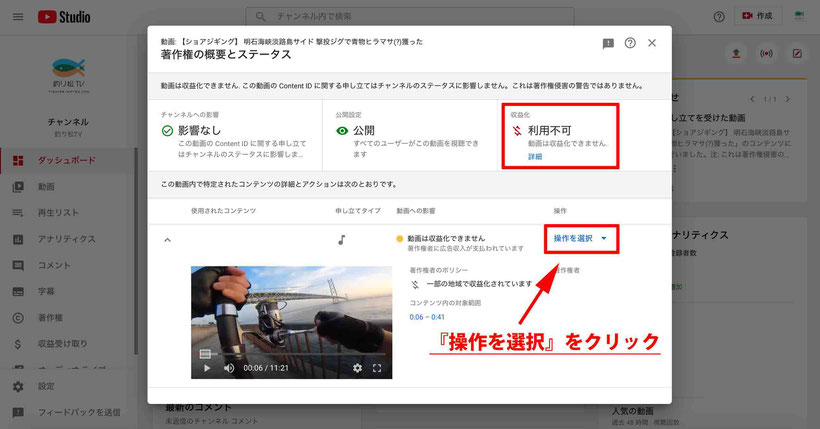Click the 詳細 link under 利用不可

point(534,156)
